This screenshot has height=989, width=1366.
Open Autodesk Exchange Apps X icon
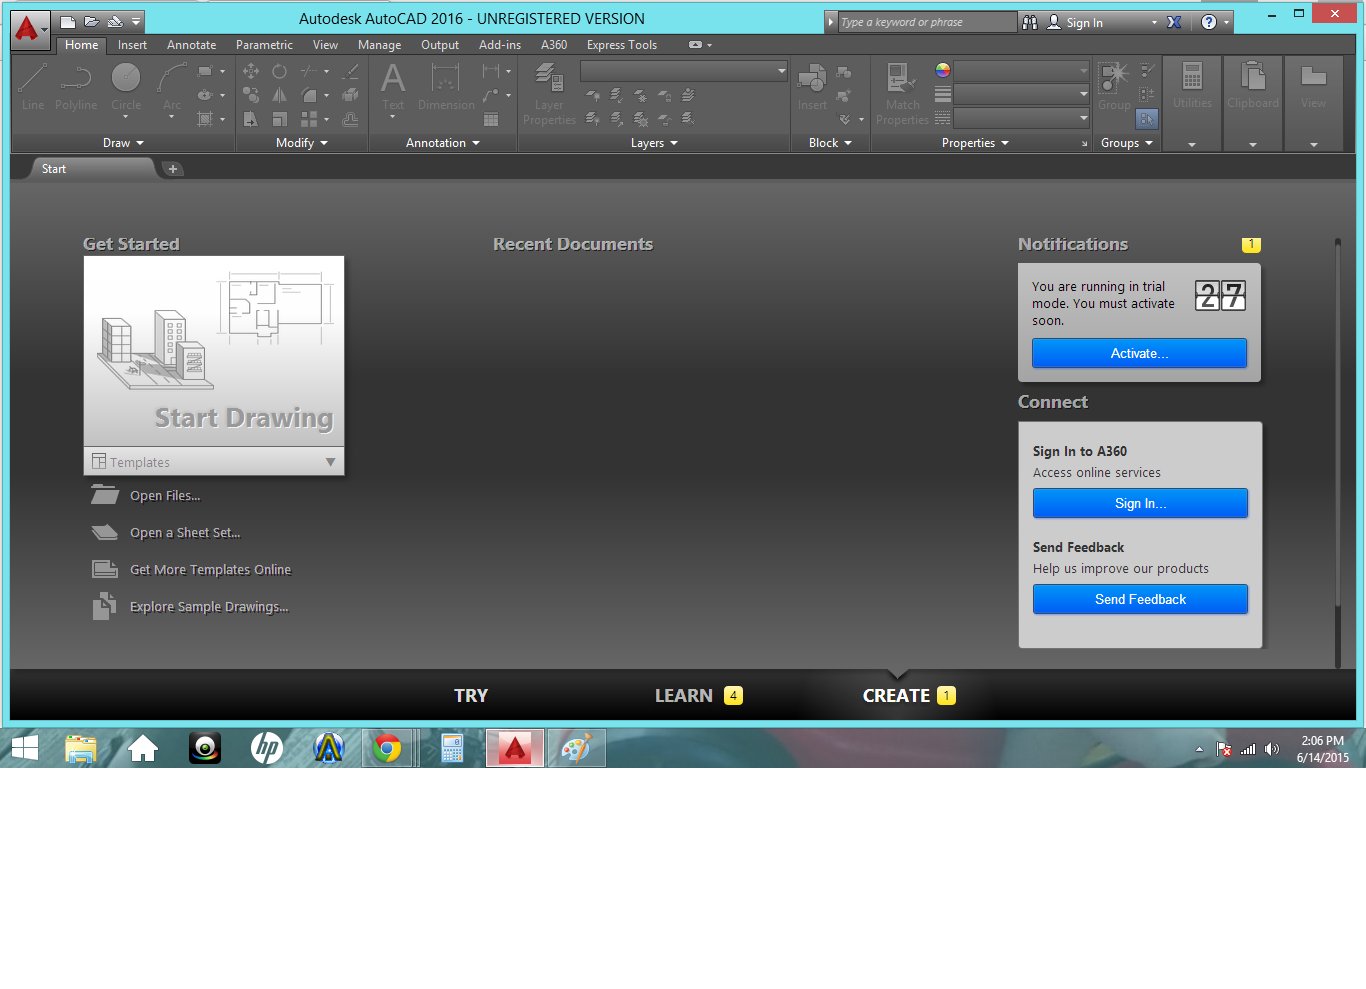(x=1174, y=22)
